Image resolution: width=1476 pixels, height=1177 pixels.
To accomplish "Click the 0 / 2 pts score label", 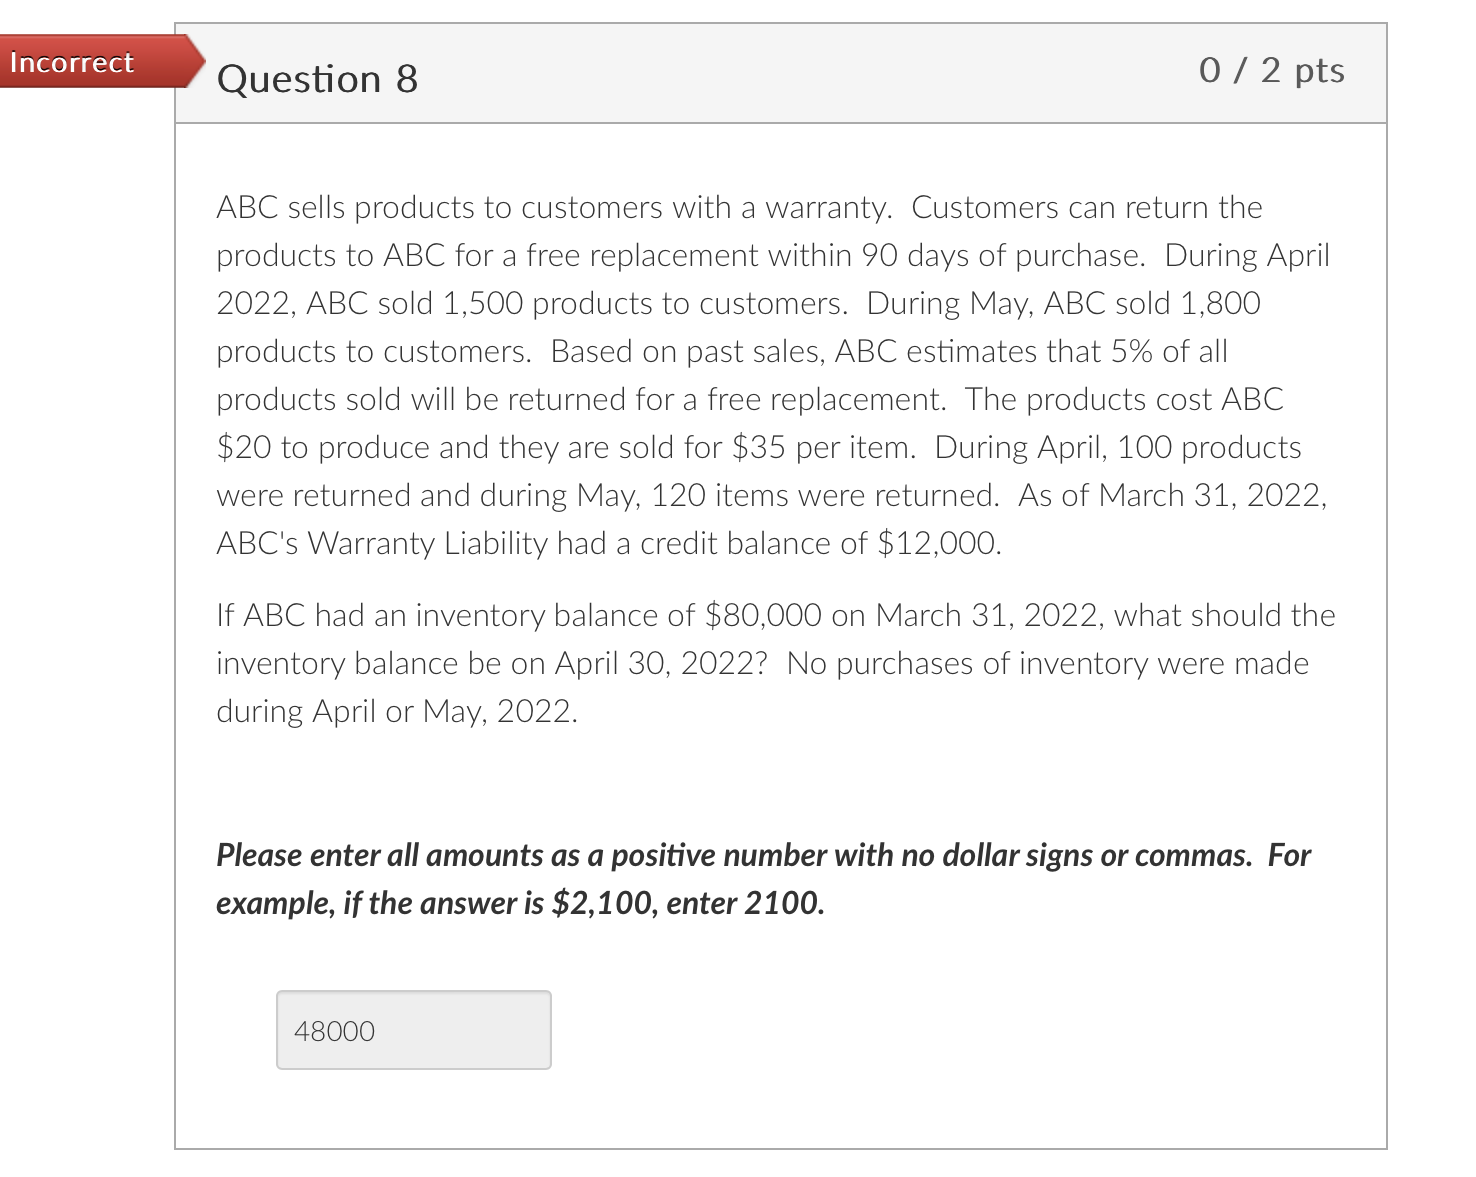I will (1270, 71).
